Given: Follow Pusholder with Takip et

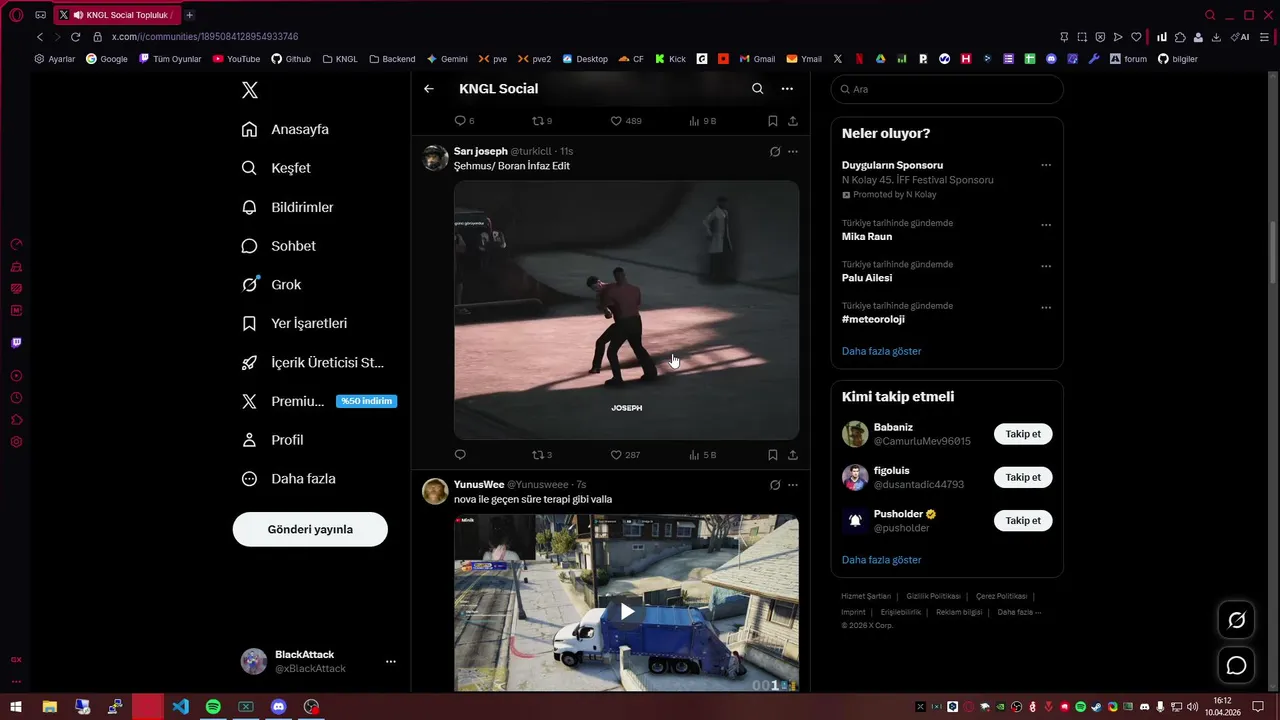Looking at the screenshot, I should point(1023,520).
